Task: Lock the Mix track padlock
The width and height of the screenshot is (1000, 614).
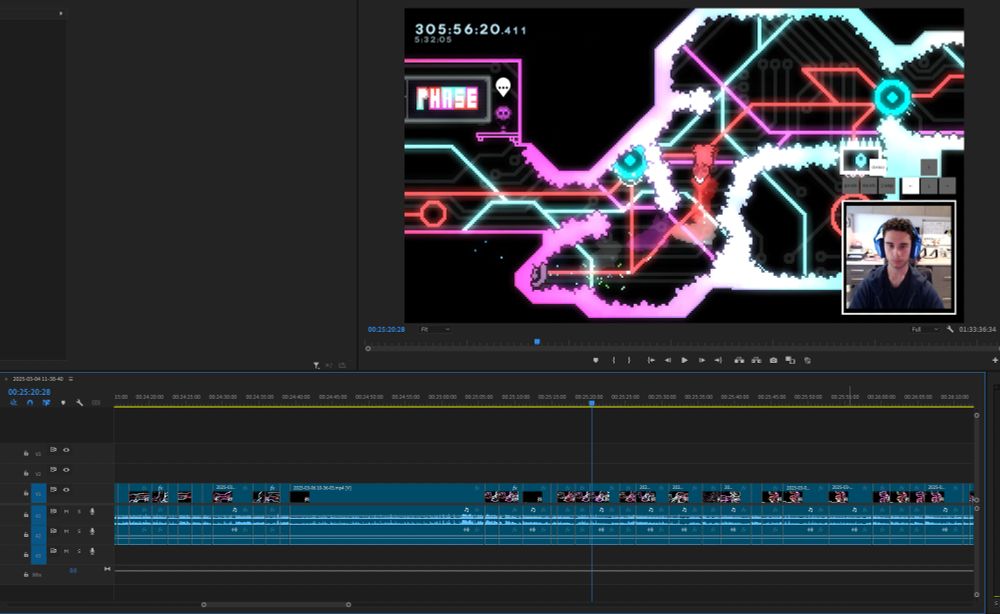Action: [x=26, y=574]
